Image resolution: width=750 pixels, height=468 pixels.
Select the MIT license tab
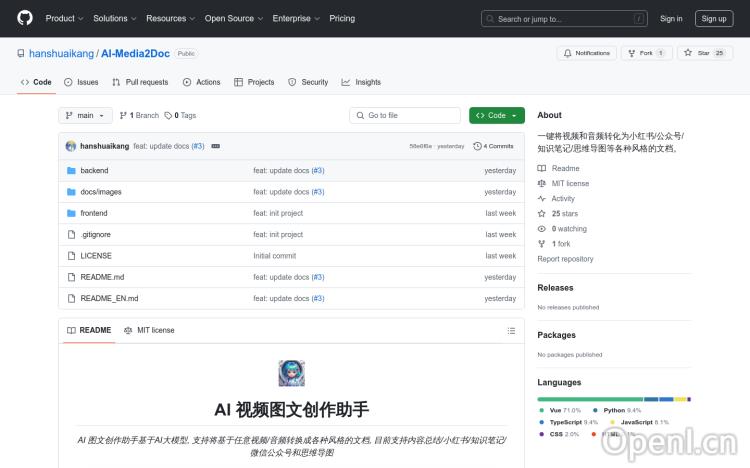(x=149, y=330)
